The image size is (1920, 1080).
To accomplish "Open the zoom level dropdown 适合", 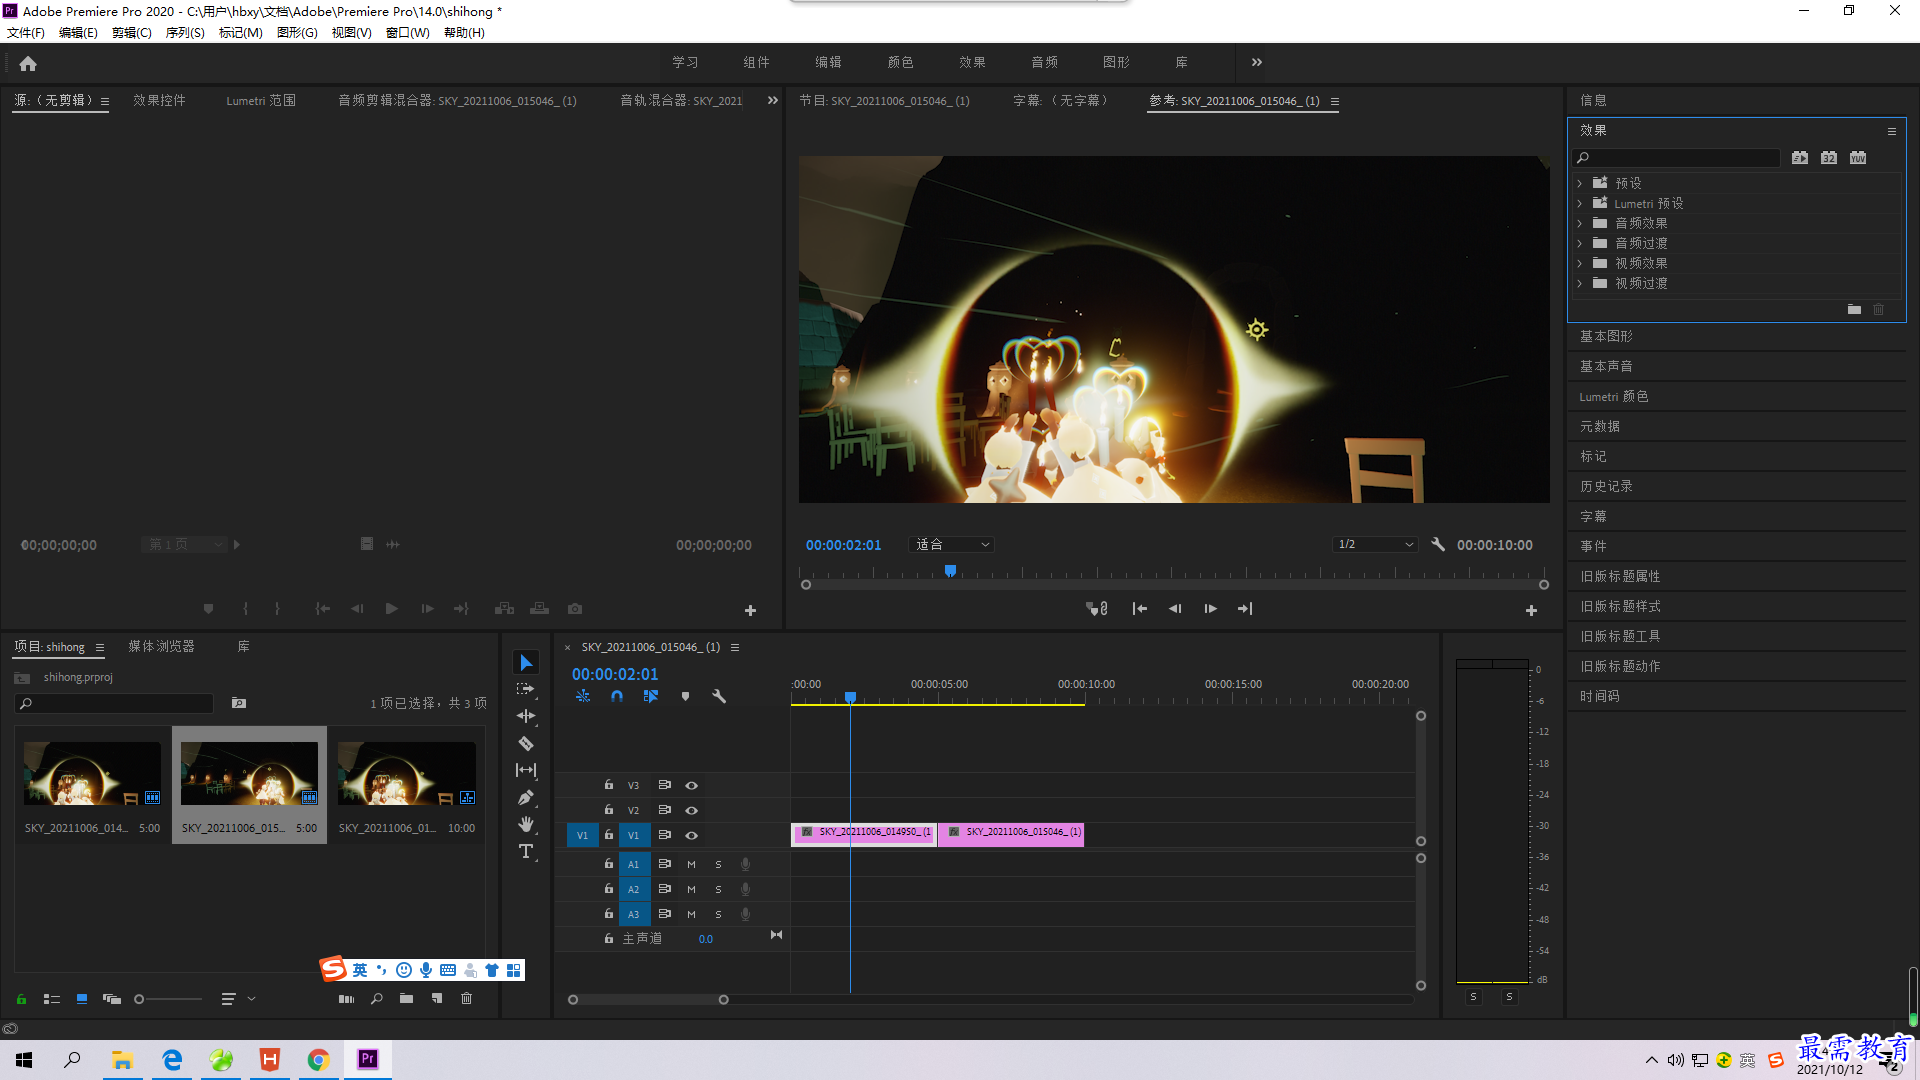I will point(952,545).
